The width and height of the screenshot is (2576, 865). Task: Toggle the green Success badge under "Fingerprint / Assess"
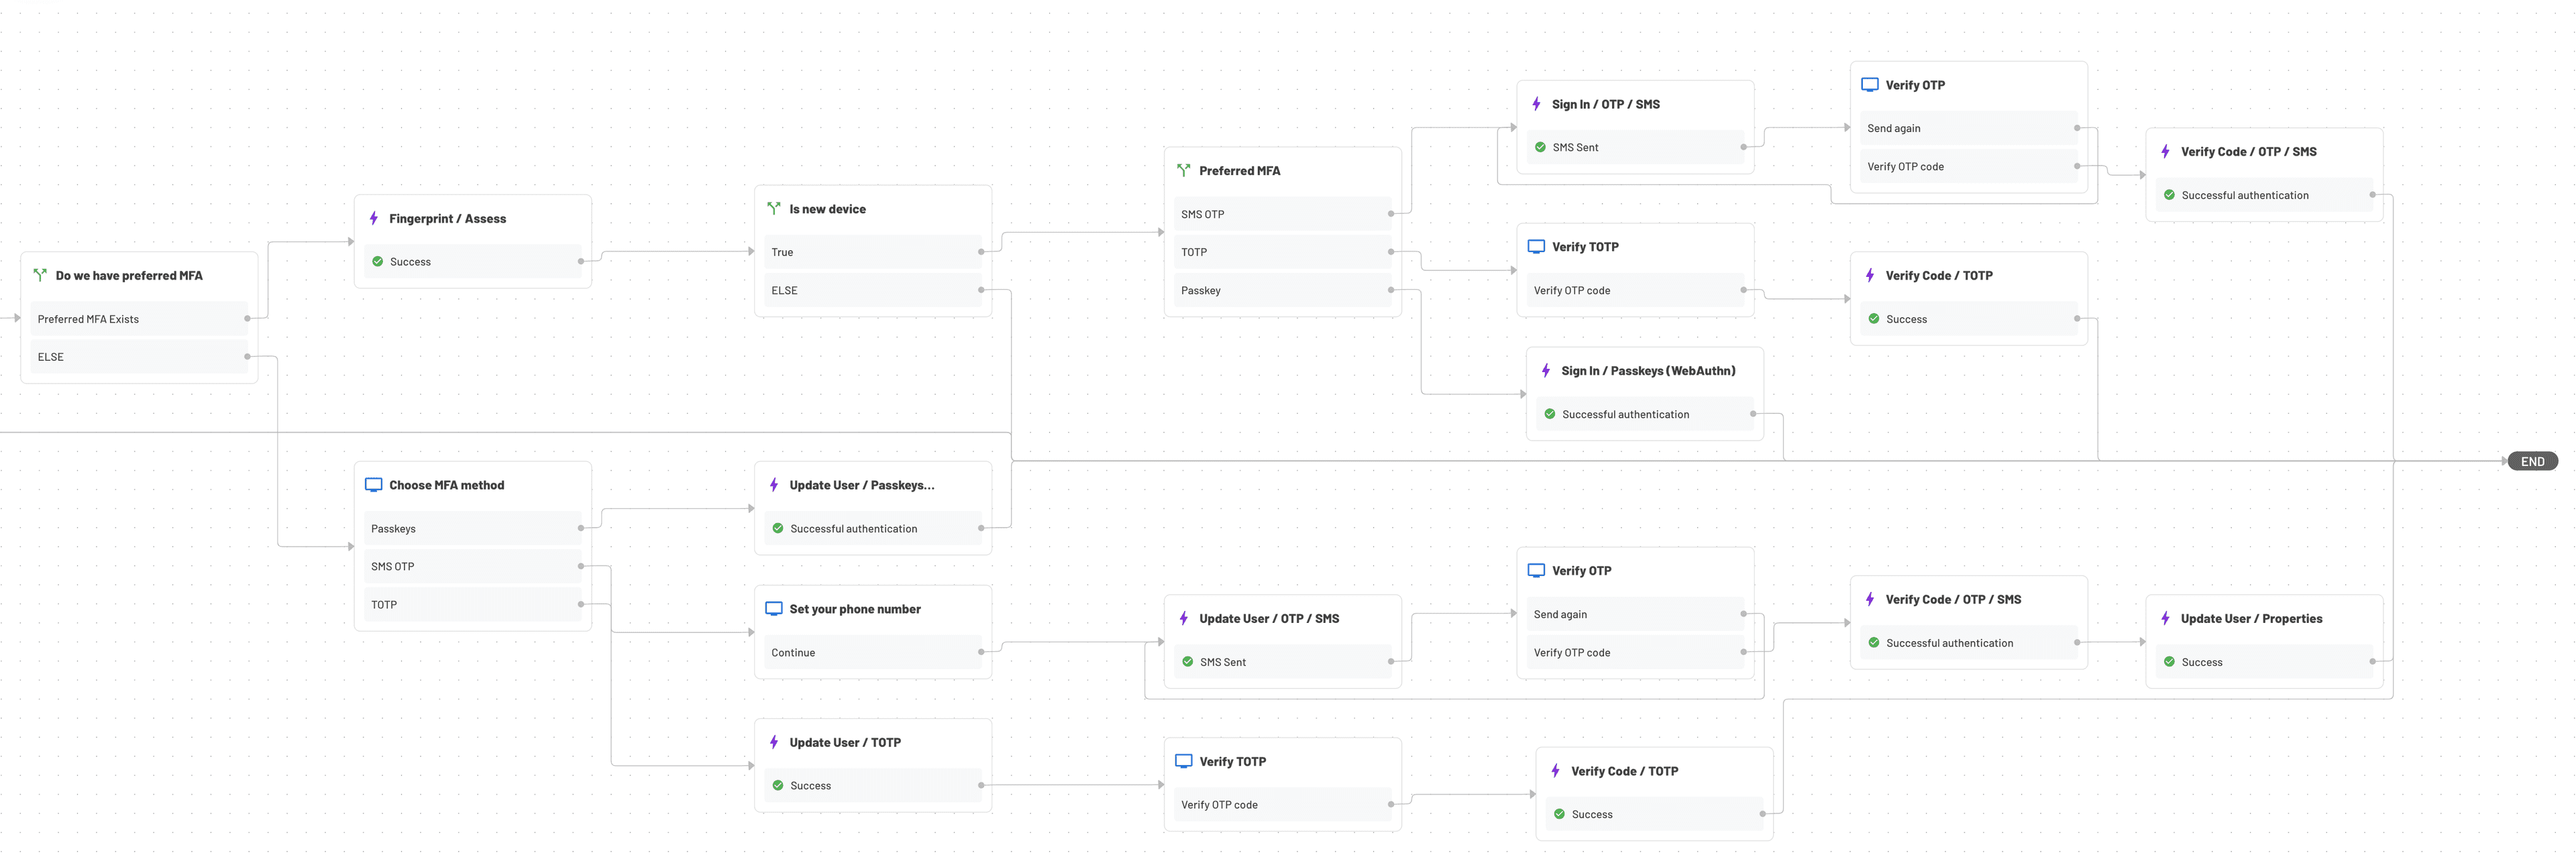(x=378, y=261)
